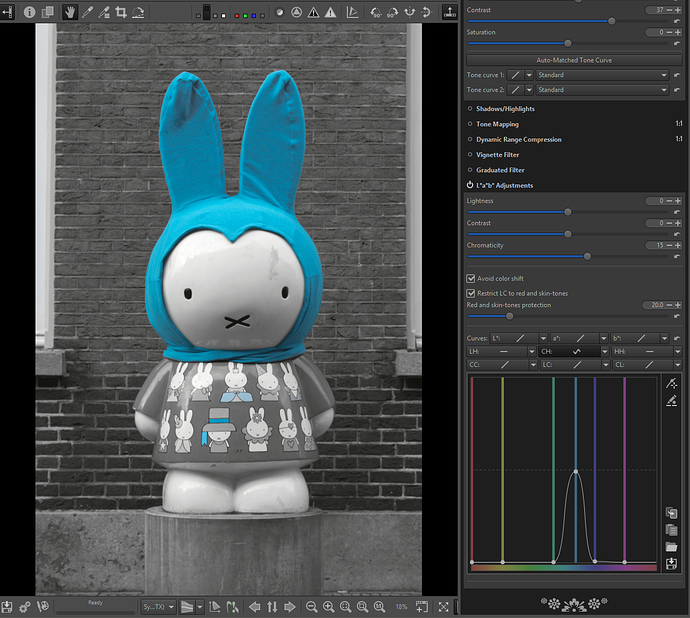This screenshot has height=618, width=690.
Task: Toggle clipped highlights warning indicator
Action: tap(330, 12)
